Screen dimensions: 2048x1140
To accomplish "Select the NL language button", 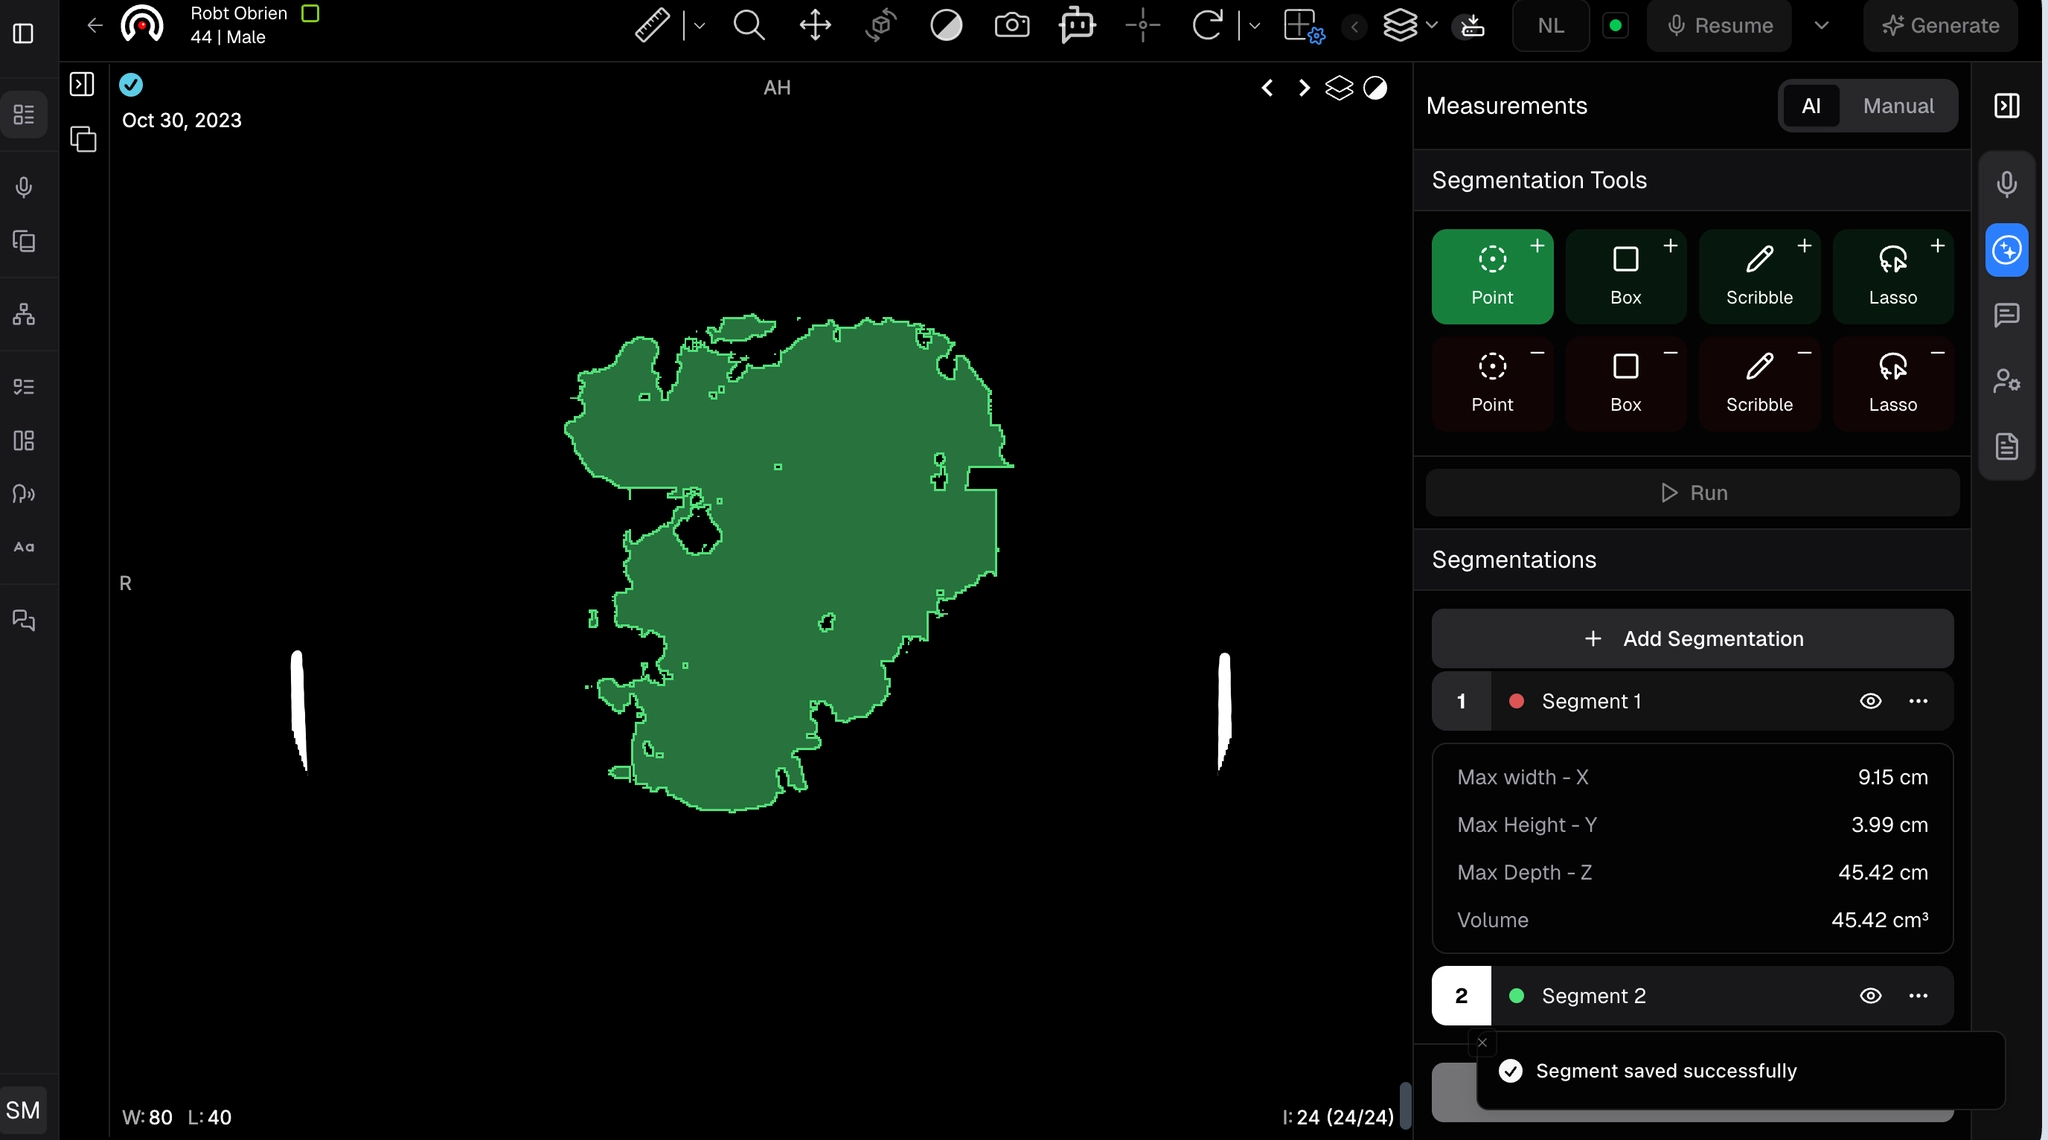I will pos(1551,26).
